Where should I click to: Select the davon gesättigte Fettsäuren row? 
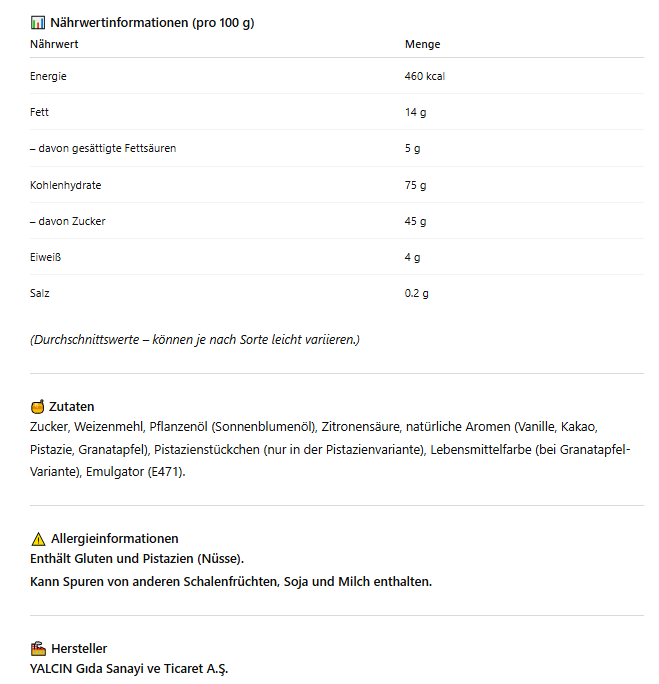coord(103,148)
